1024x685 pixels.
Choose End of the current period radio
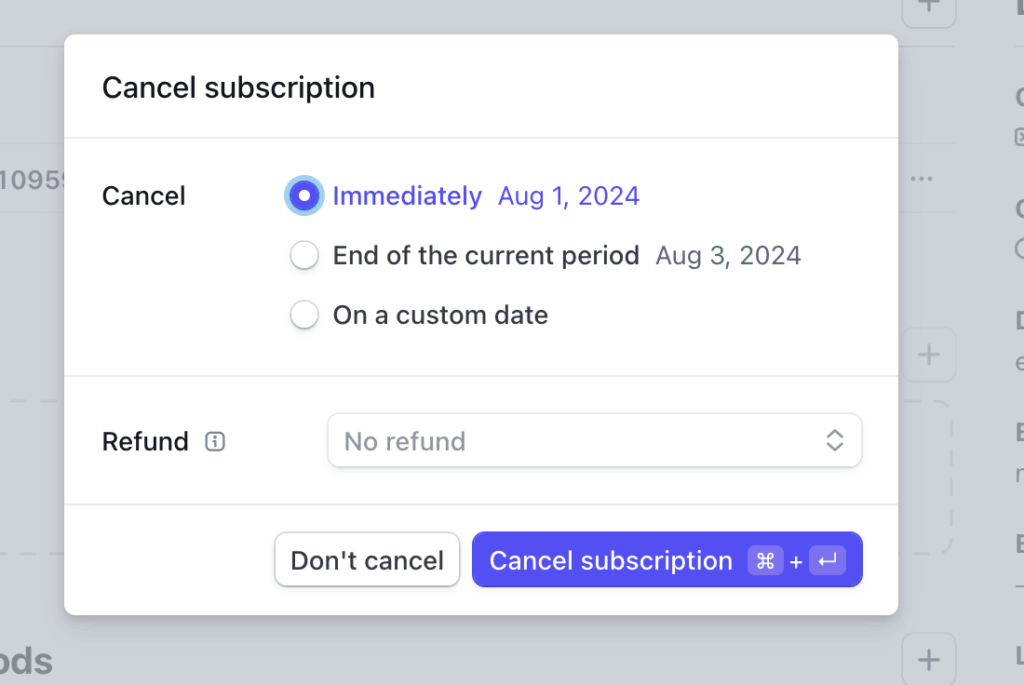point(304,256)
